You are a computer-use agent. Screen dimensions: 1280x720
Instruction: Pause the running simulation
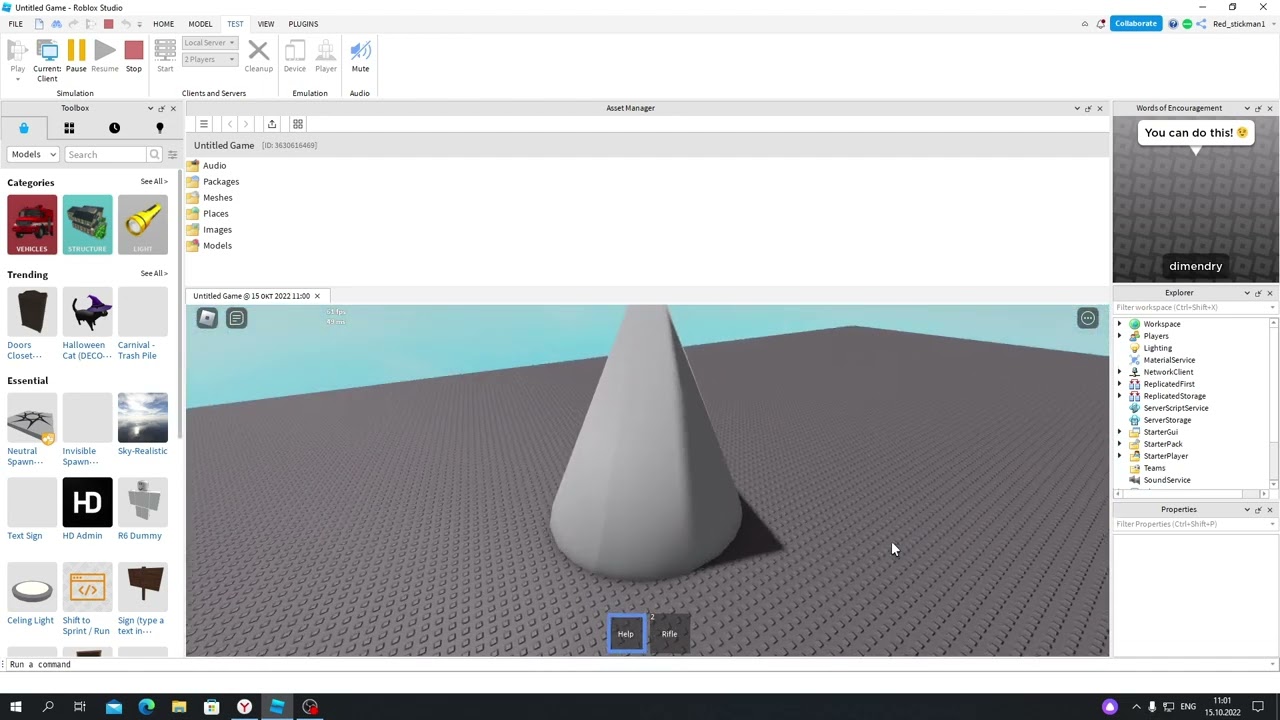coord(76,55)
